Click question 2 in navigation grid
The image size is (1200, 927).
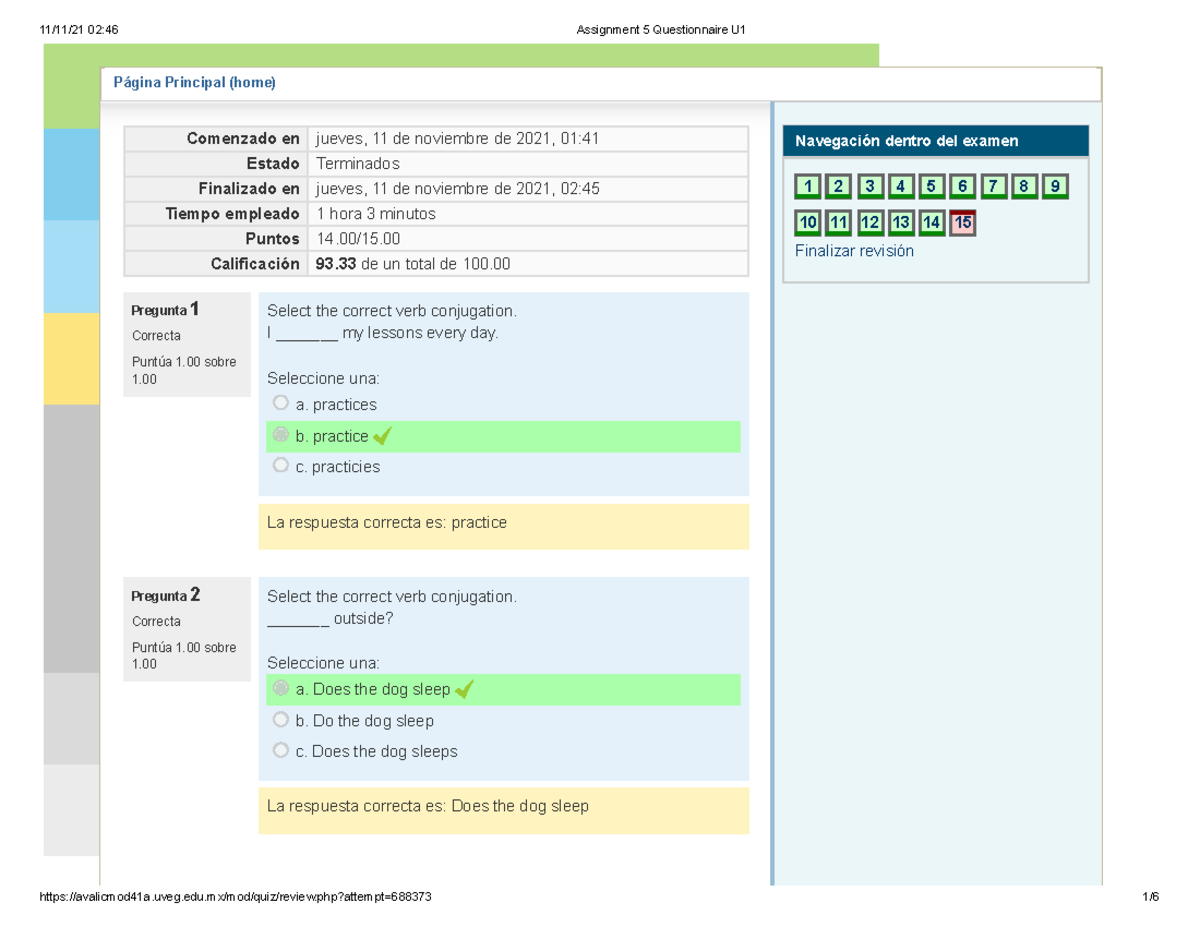tap(839, 187)
